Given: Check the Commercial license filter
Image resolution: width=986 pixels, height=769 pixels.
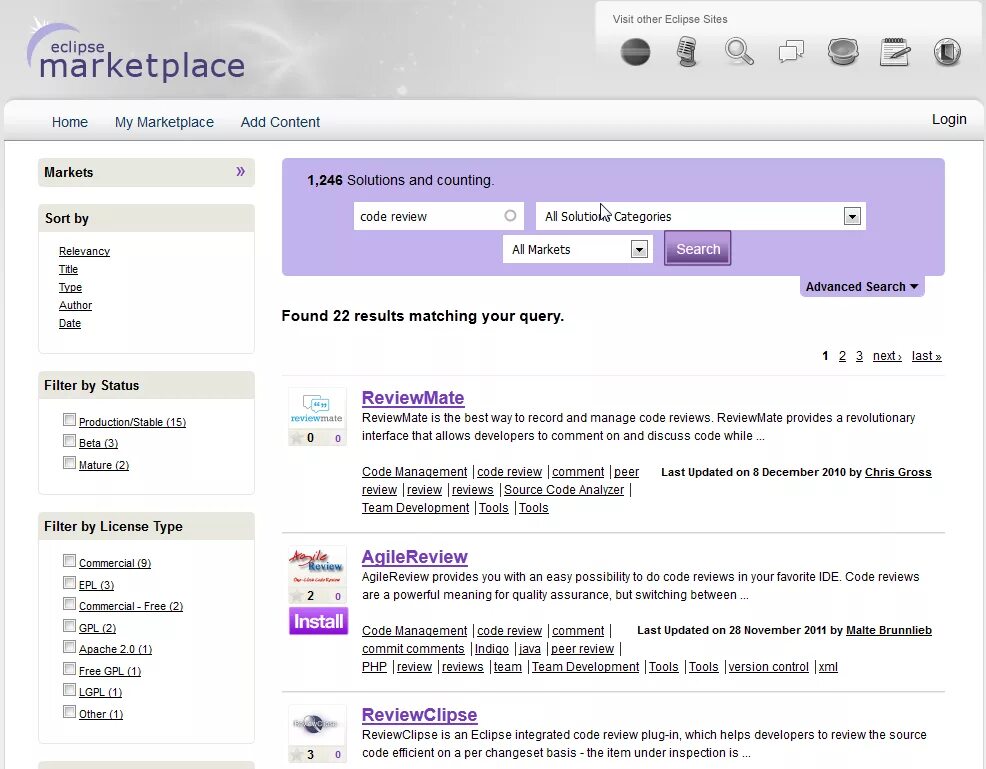Looking at the screenshot, I should (69, 561).
